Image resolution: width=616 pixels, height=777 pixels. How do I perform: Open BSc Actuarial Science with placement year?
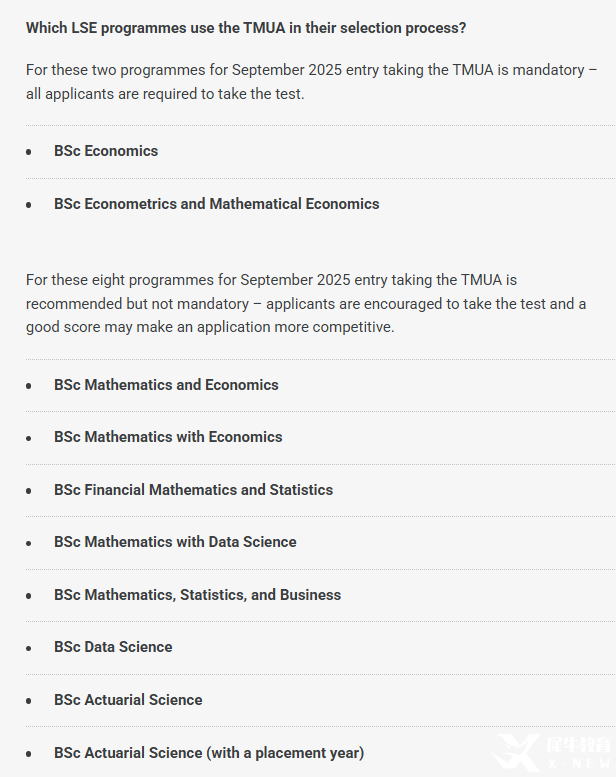(x=209, y=753)
